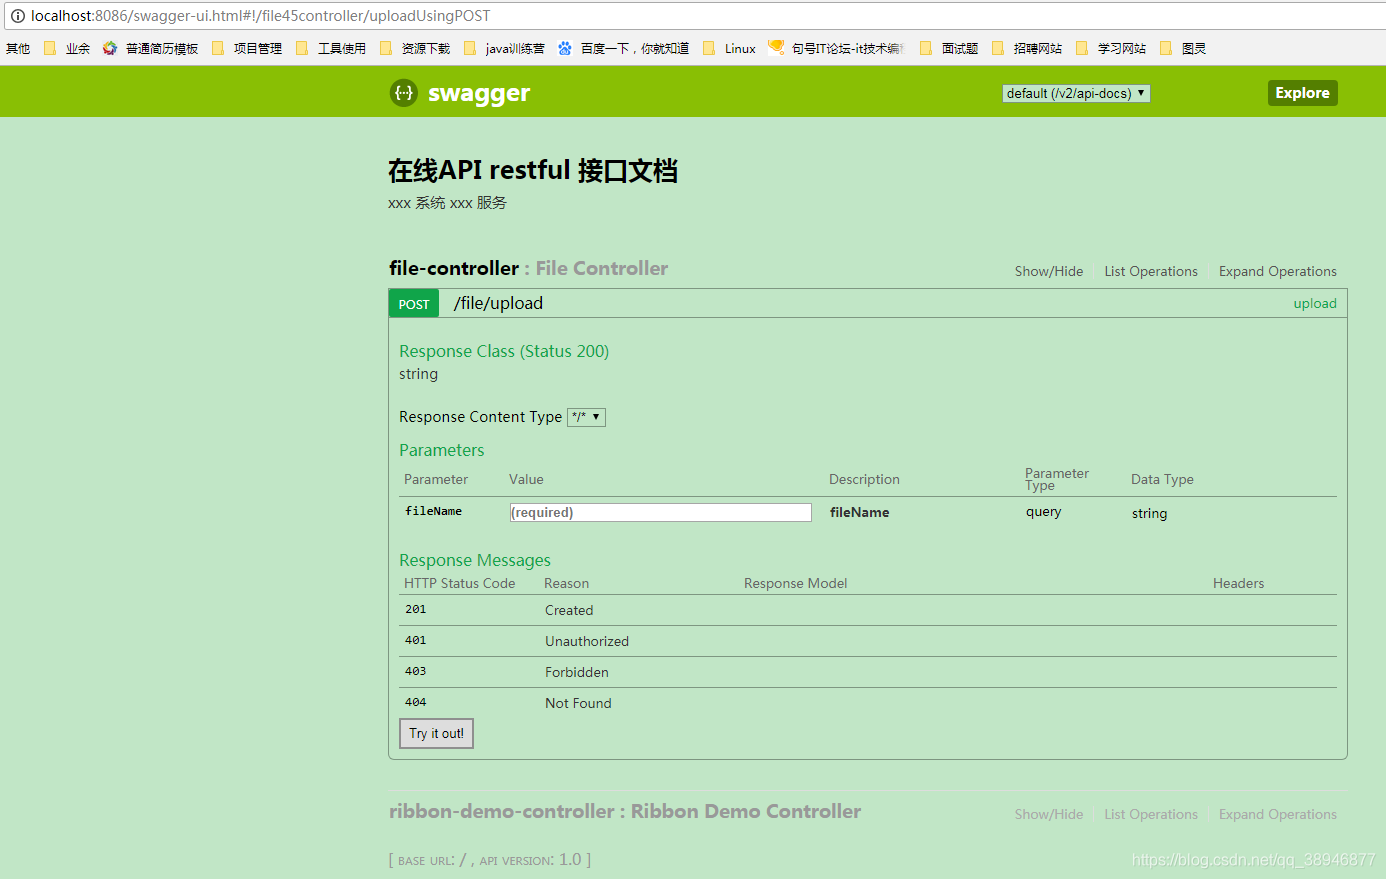Open the 资源下载 bookmark folder

415,48
